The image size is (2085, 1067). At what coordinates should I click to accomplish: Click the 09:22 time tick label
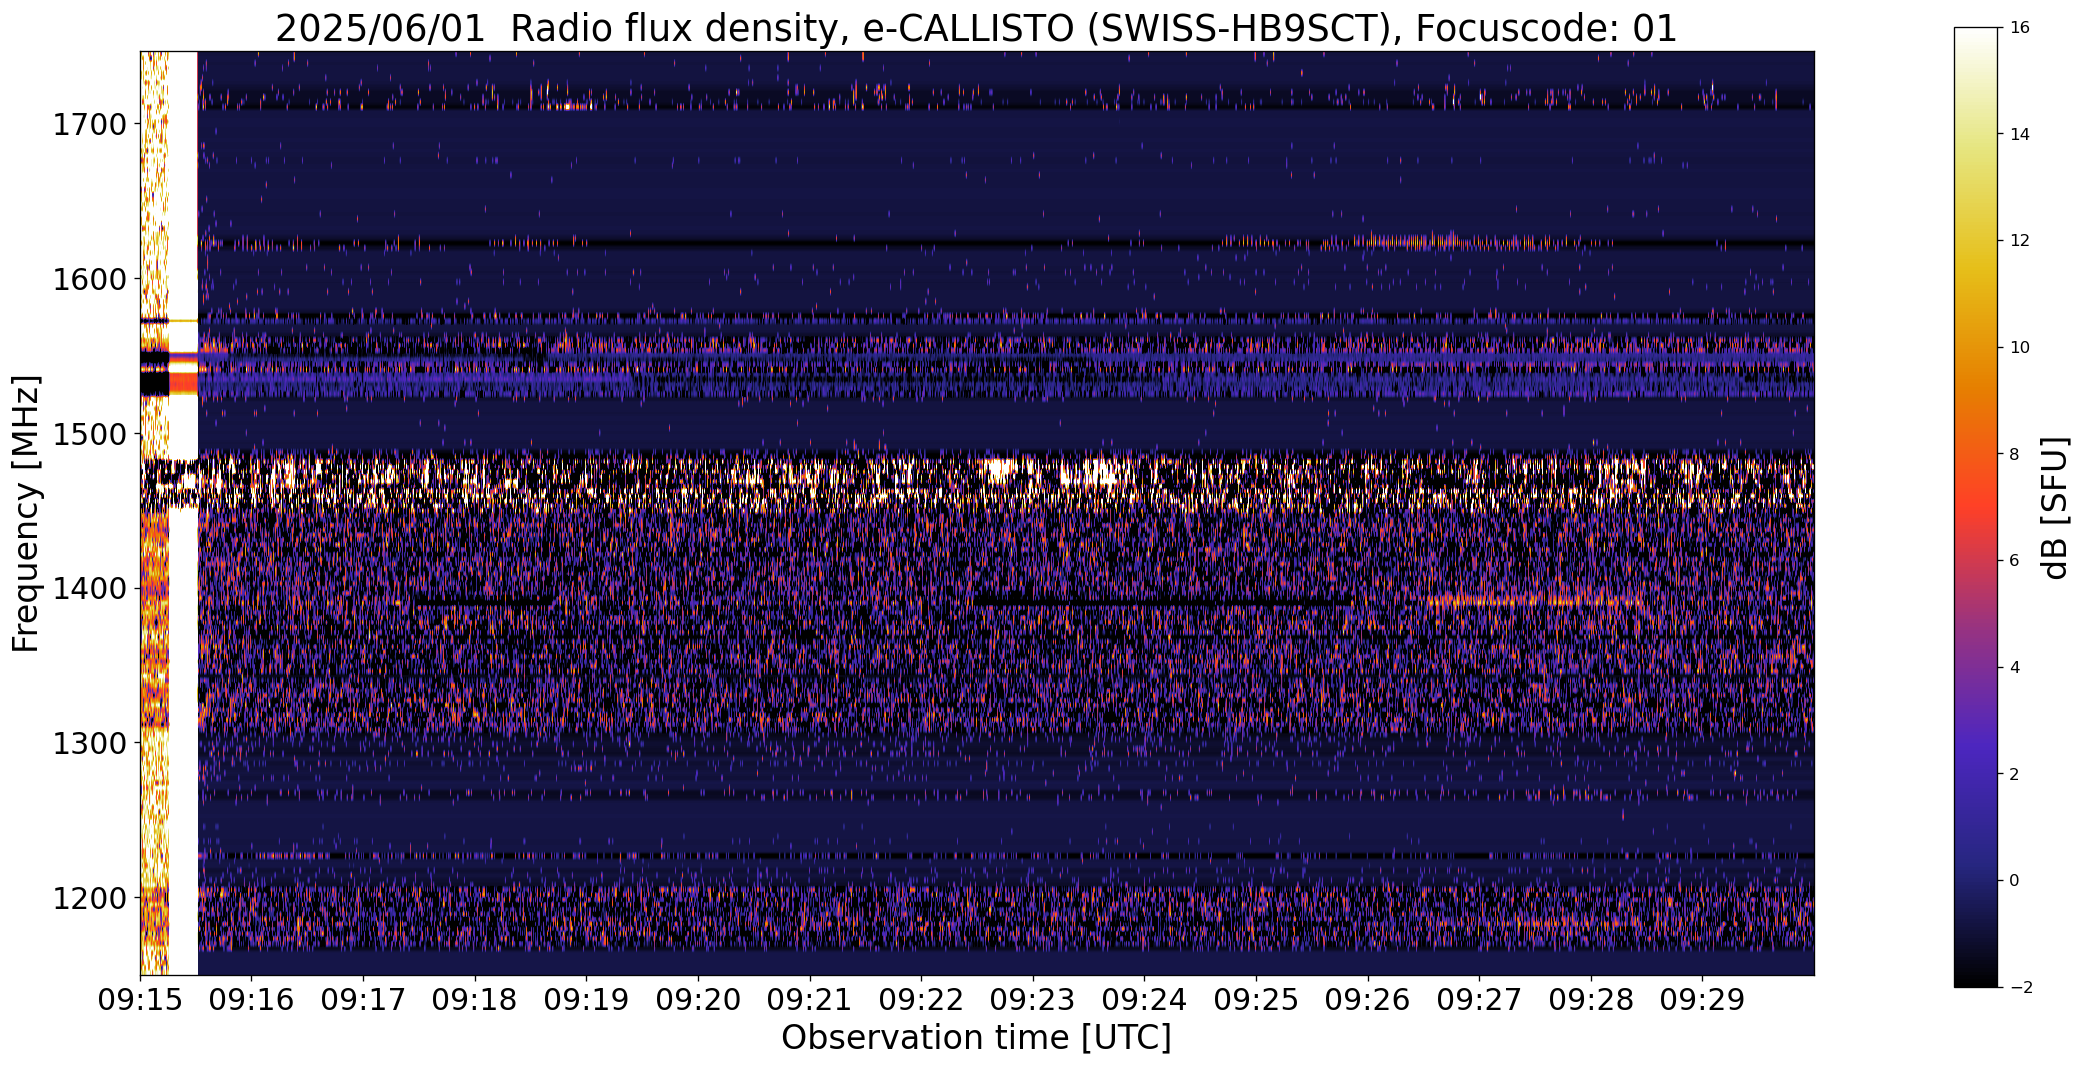[x=921, y=1000]
